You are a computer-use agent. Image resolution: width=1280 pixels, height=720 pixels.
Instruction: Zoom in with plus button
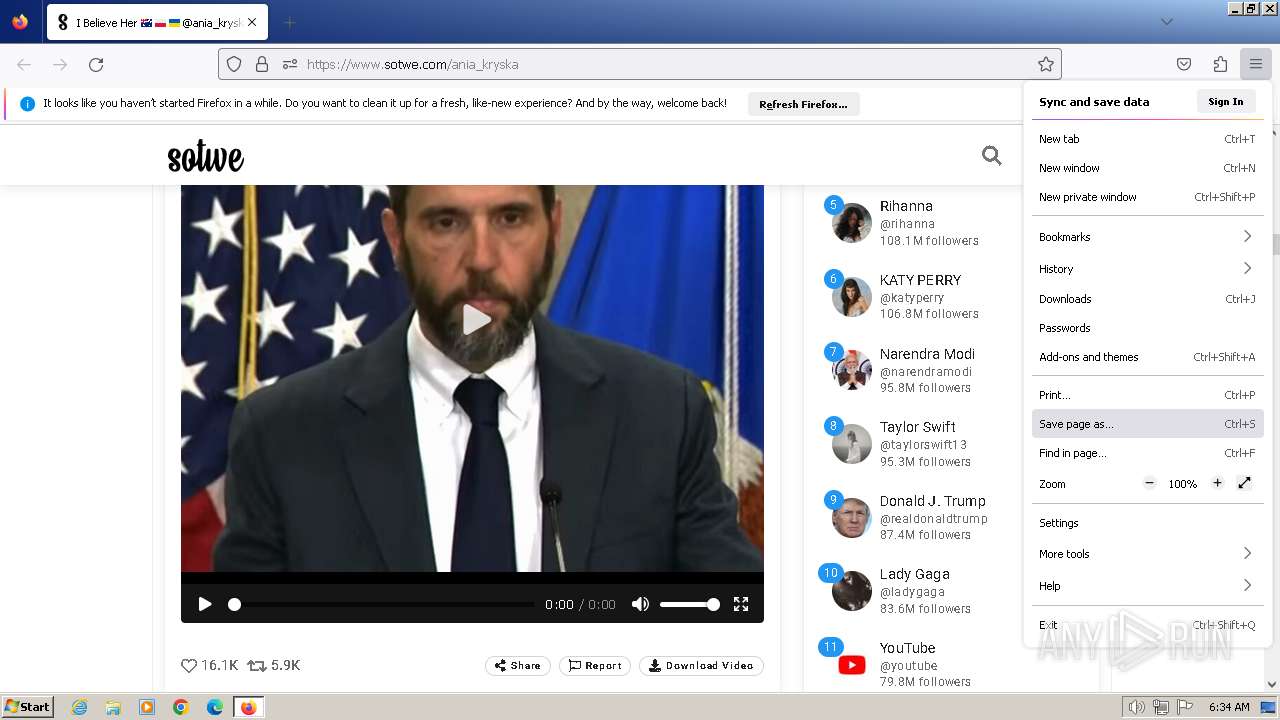click(x=1217, y=483)
